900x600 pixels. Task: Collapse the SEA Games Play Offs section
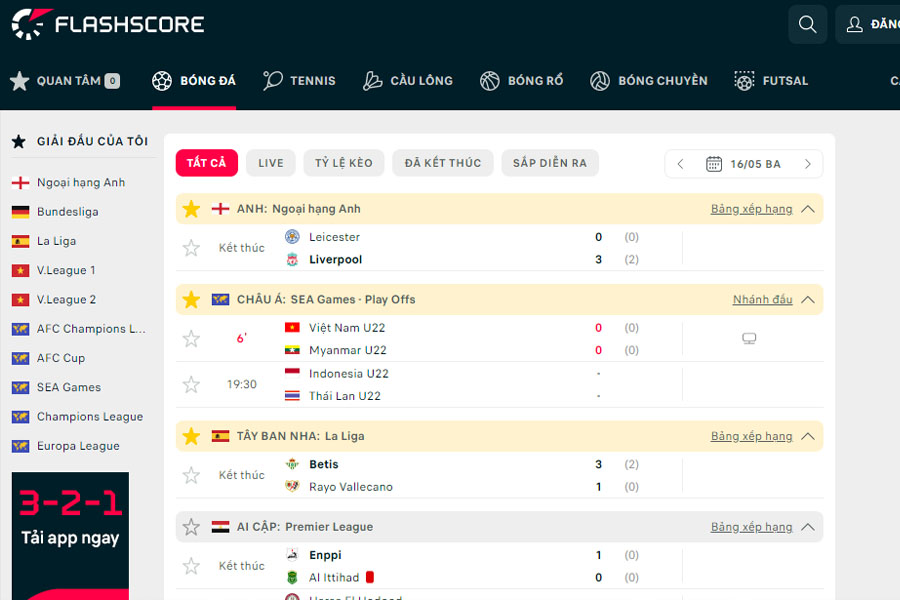pos(808,299)
